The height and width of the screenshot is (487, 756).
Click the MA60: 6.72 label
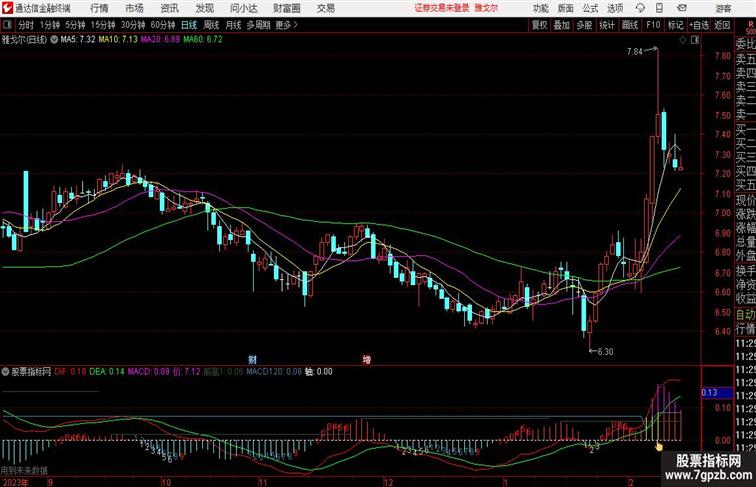(x=203, y=40)
